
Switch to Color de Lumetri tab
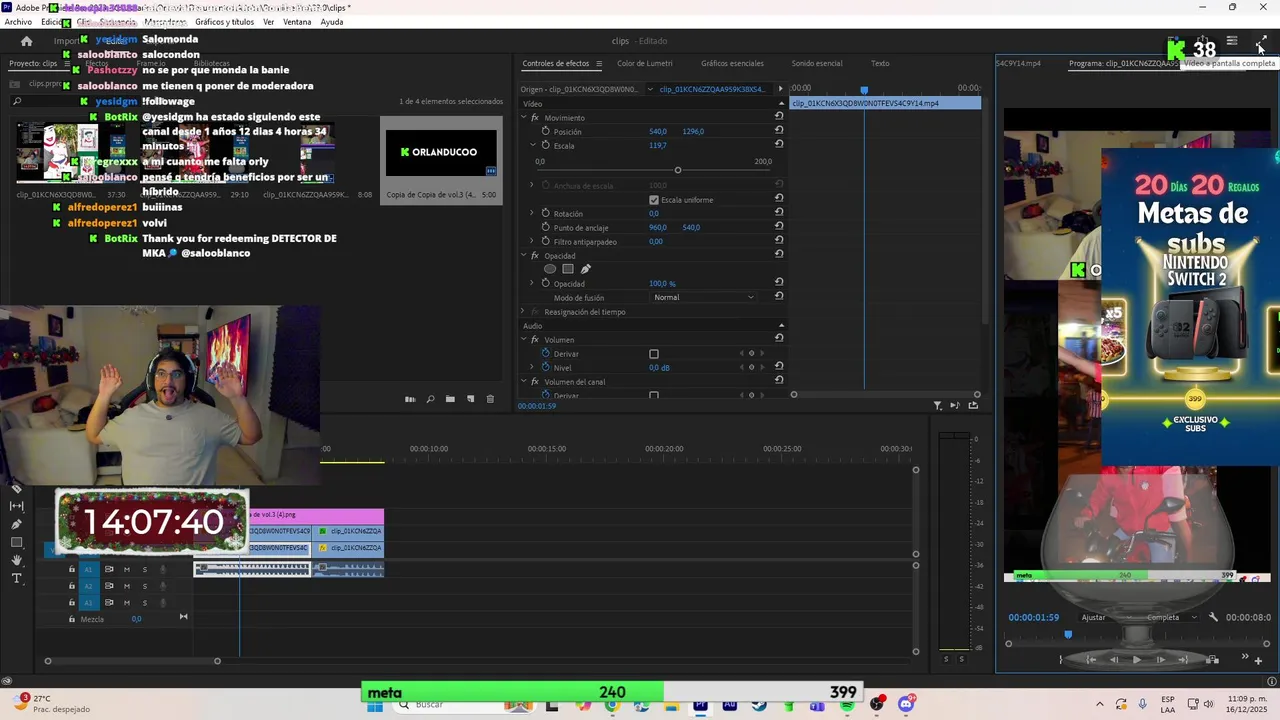pos(644,63)
